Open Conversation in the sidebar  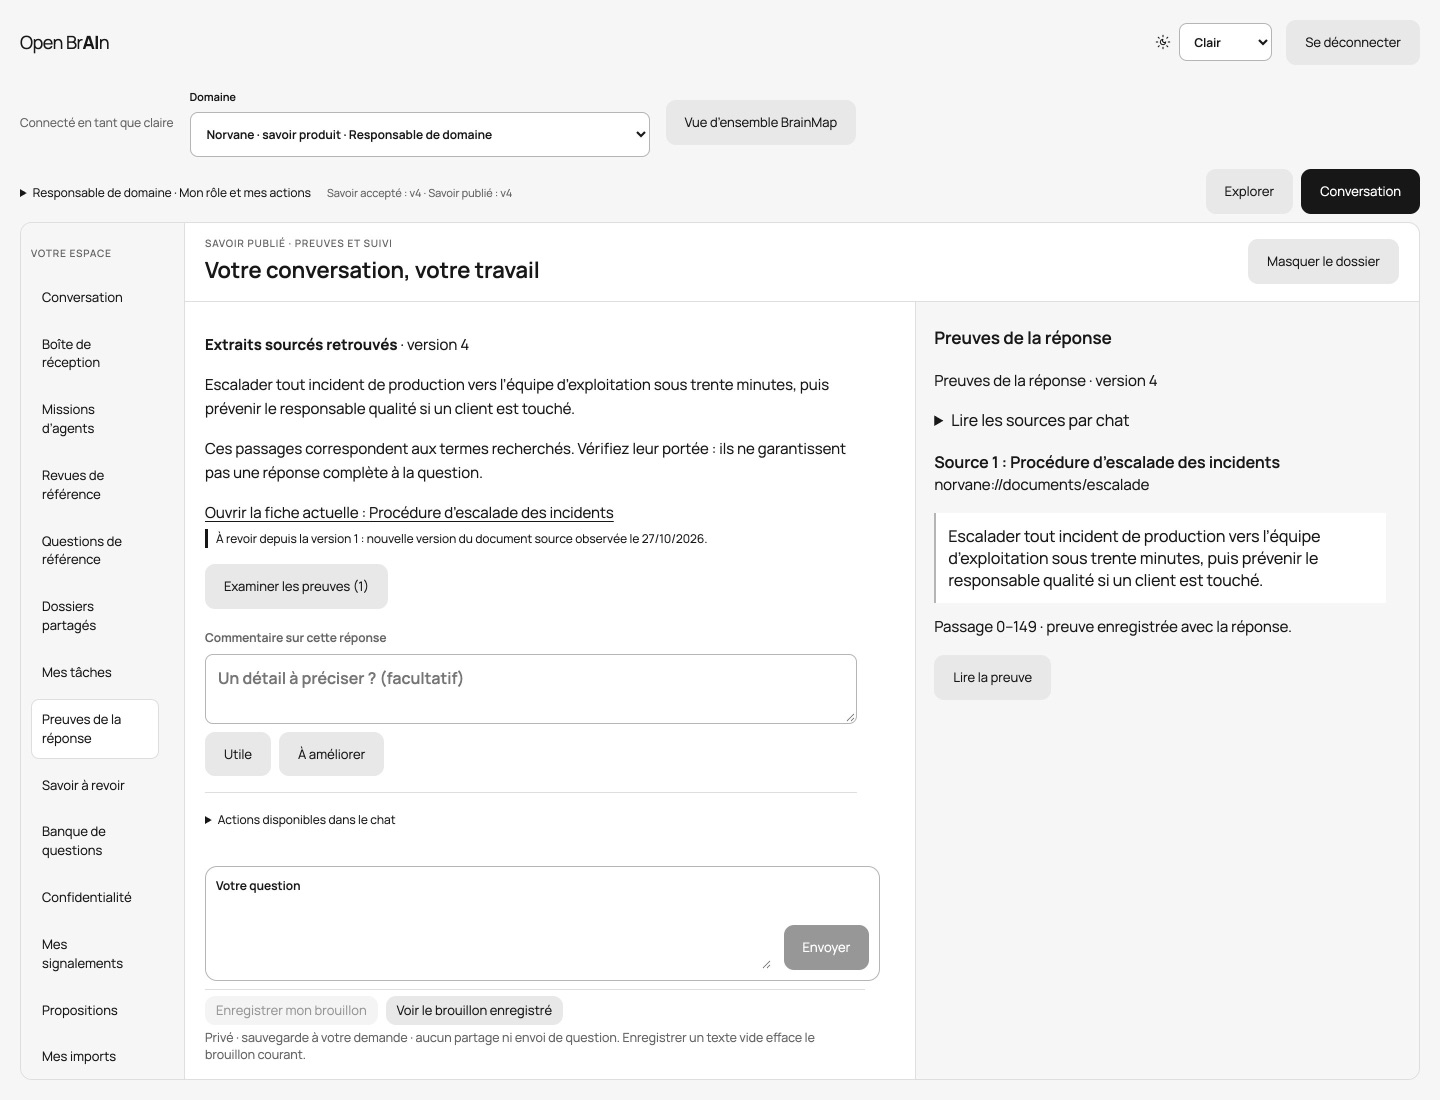pos(95,297)
